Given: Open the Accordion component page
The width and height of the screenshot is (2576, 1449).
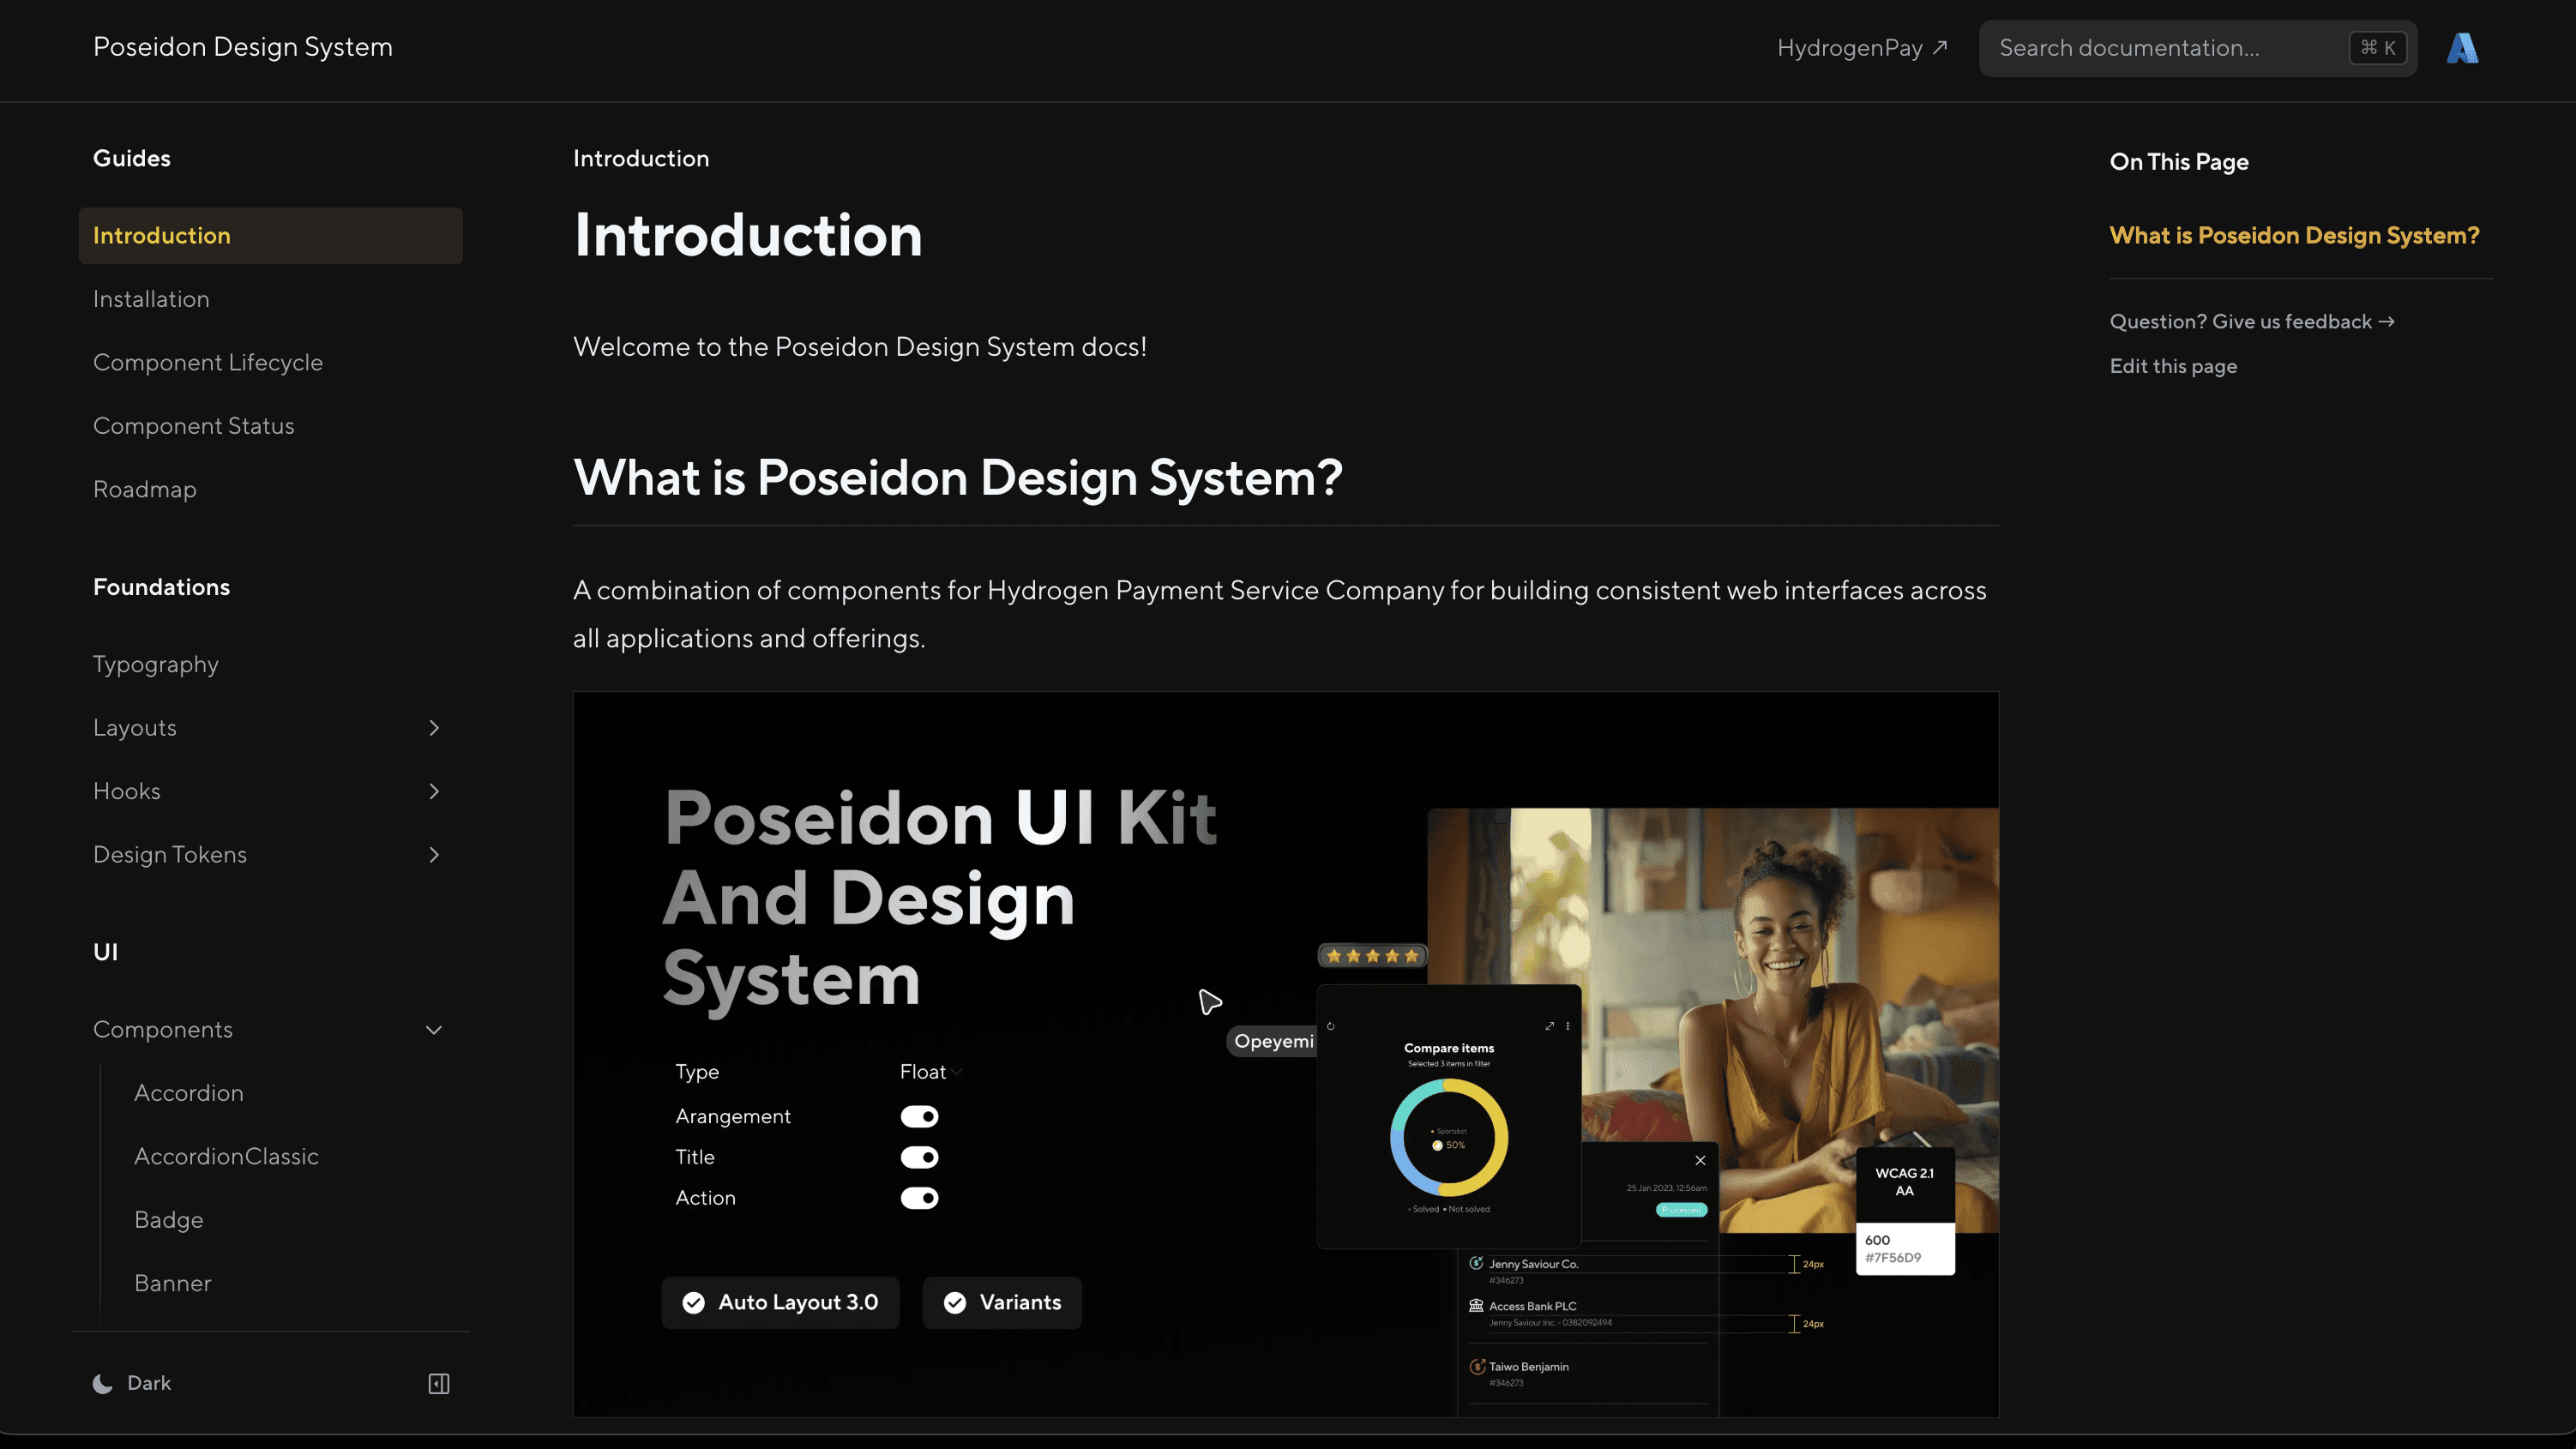Looking at the screenshot, I should (x=189, y=1093).
